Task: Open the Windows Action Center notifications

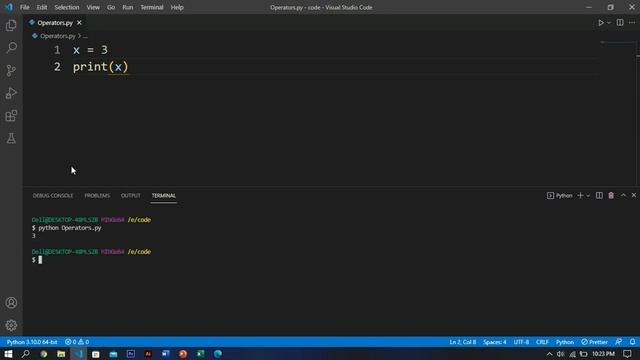Action: pos(627,354)
